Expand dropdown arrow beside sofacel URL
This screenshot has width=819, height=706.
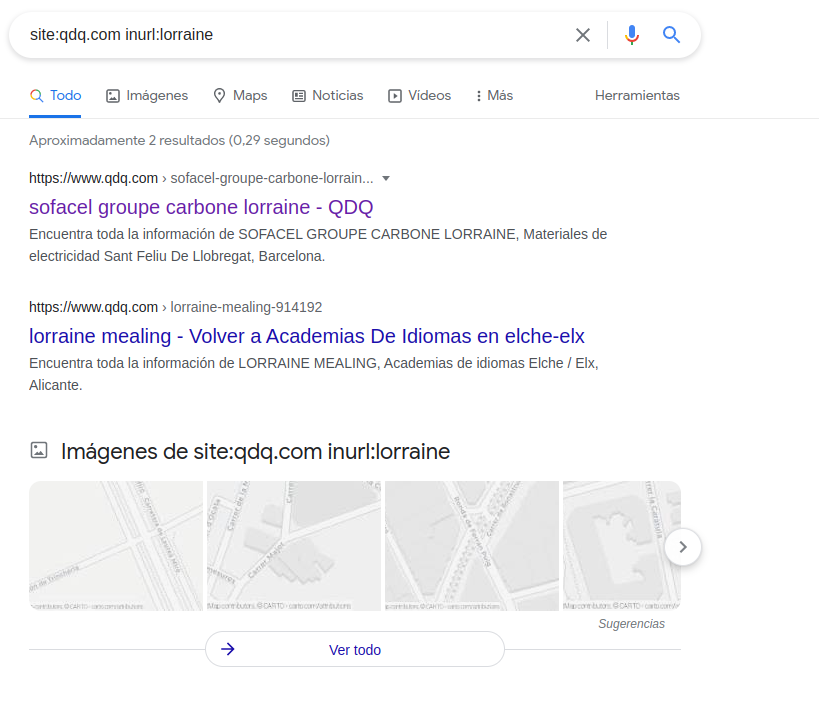(386, 179)
